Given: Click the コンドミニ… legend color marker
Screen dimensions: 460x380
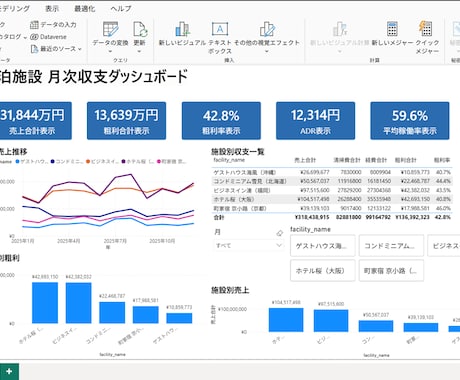Looking at the screenshot, I should tap(53, 162).
